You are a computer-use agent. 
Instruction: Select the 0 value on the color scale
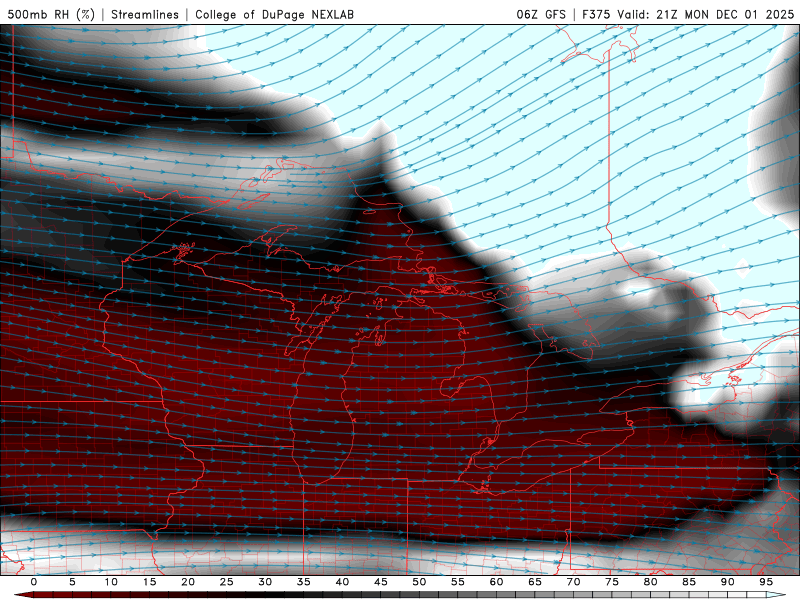coord(34,582)
